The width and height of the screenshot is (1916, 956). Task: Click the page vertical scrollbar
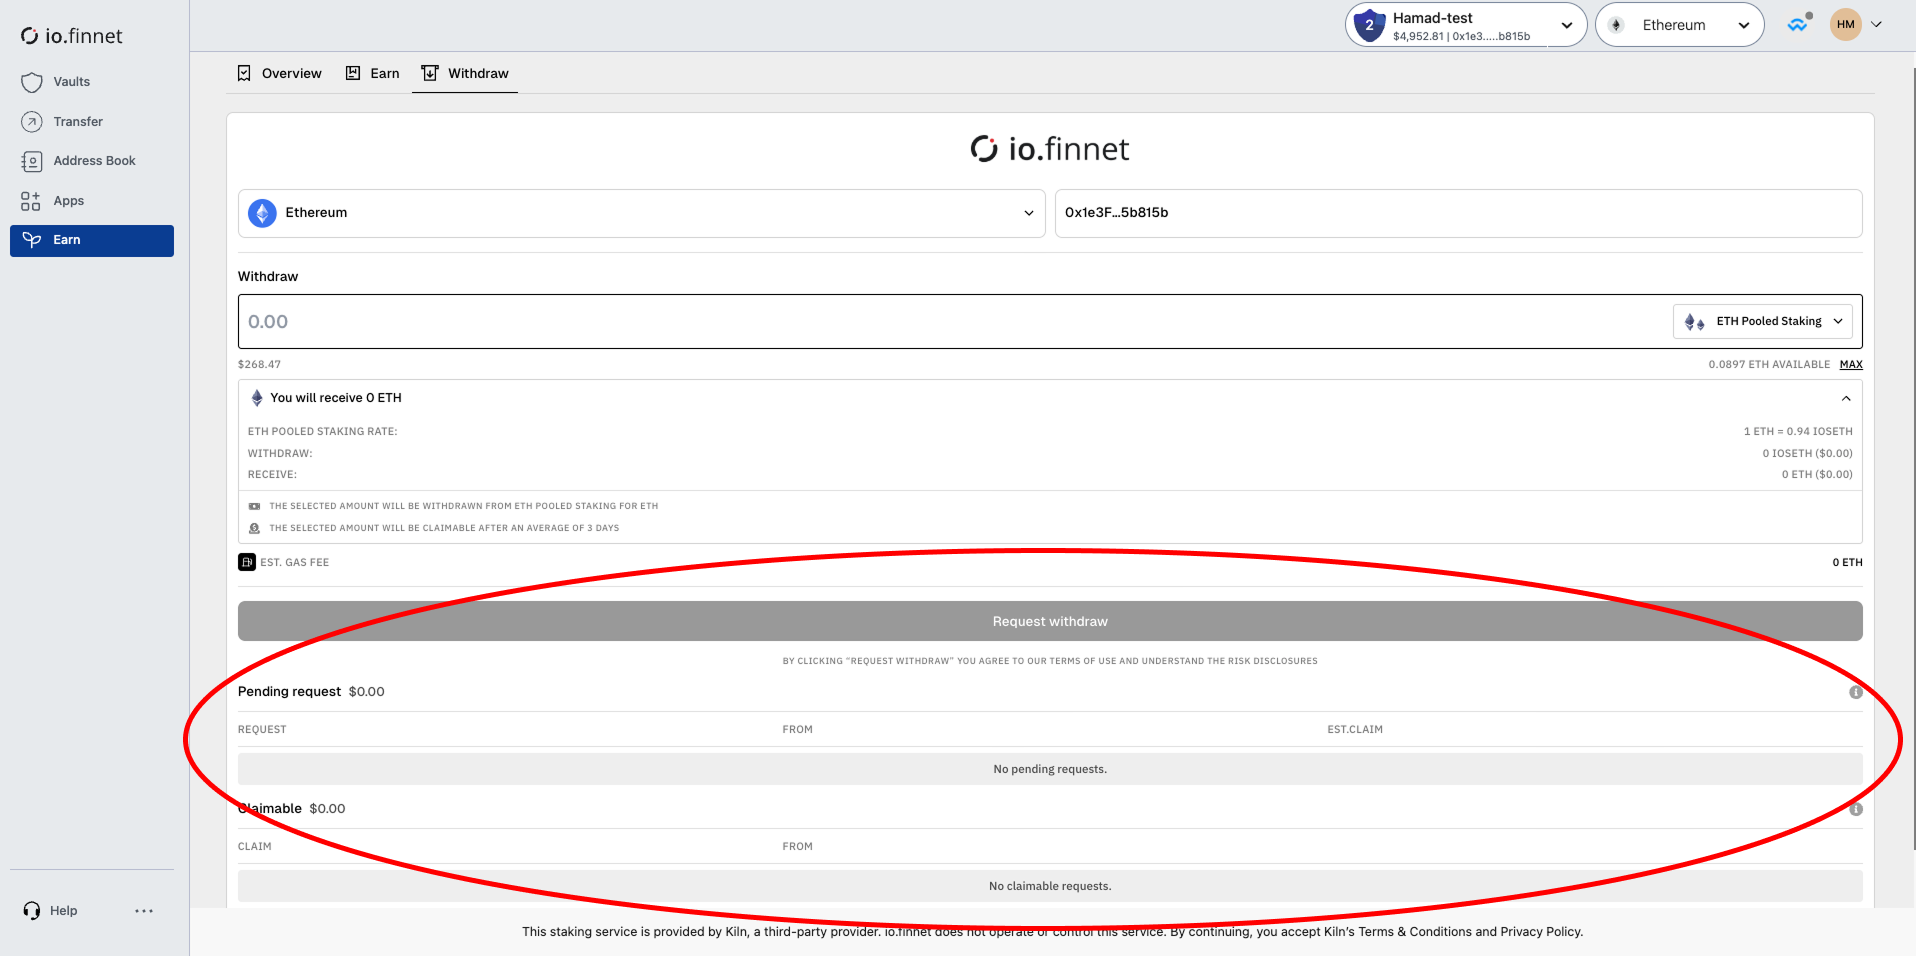pos(1913,460)
